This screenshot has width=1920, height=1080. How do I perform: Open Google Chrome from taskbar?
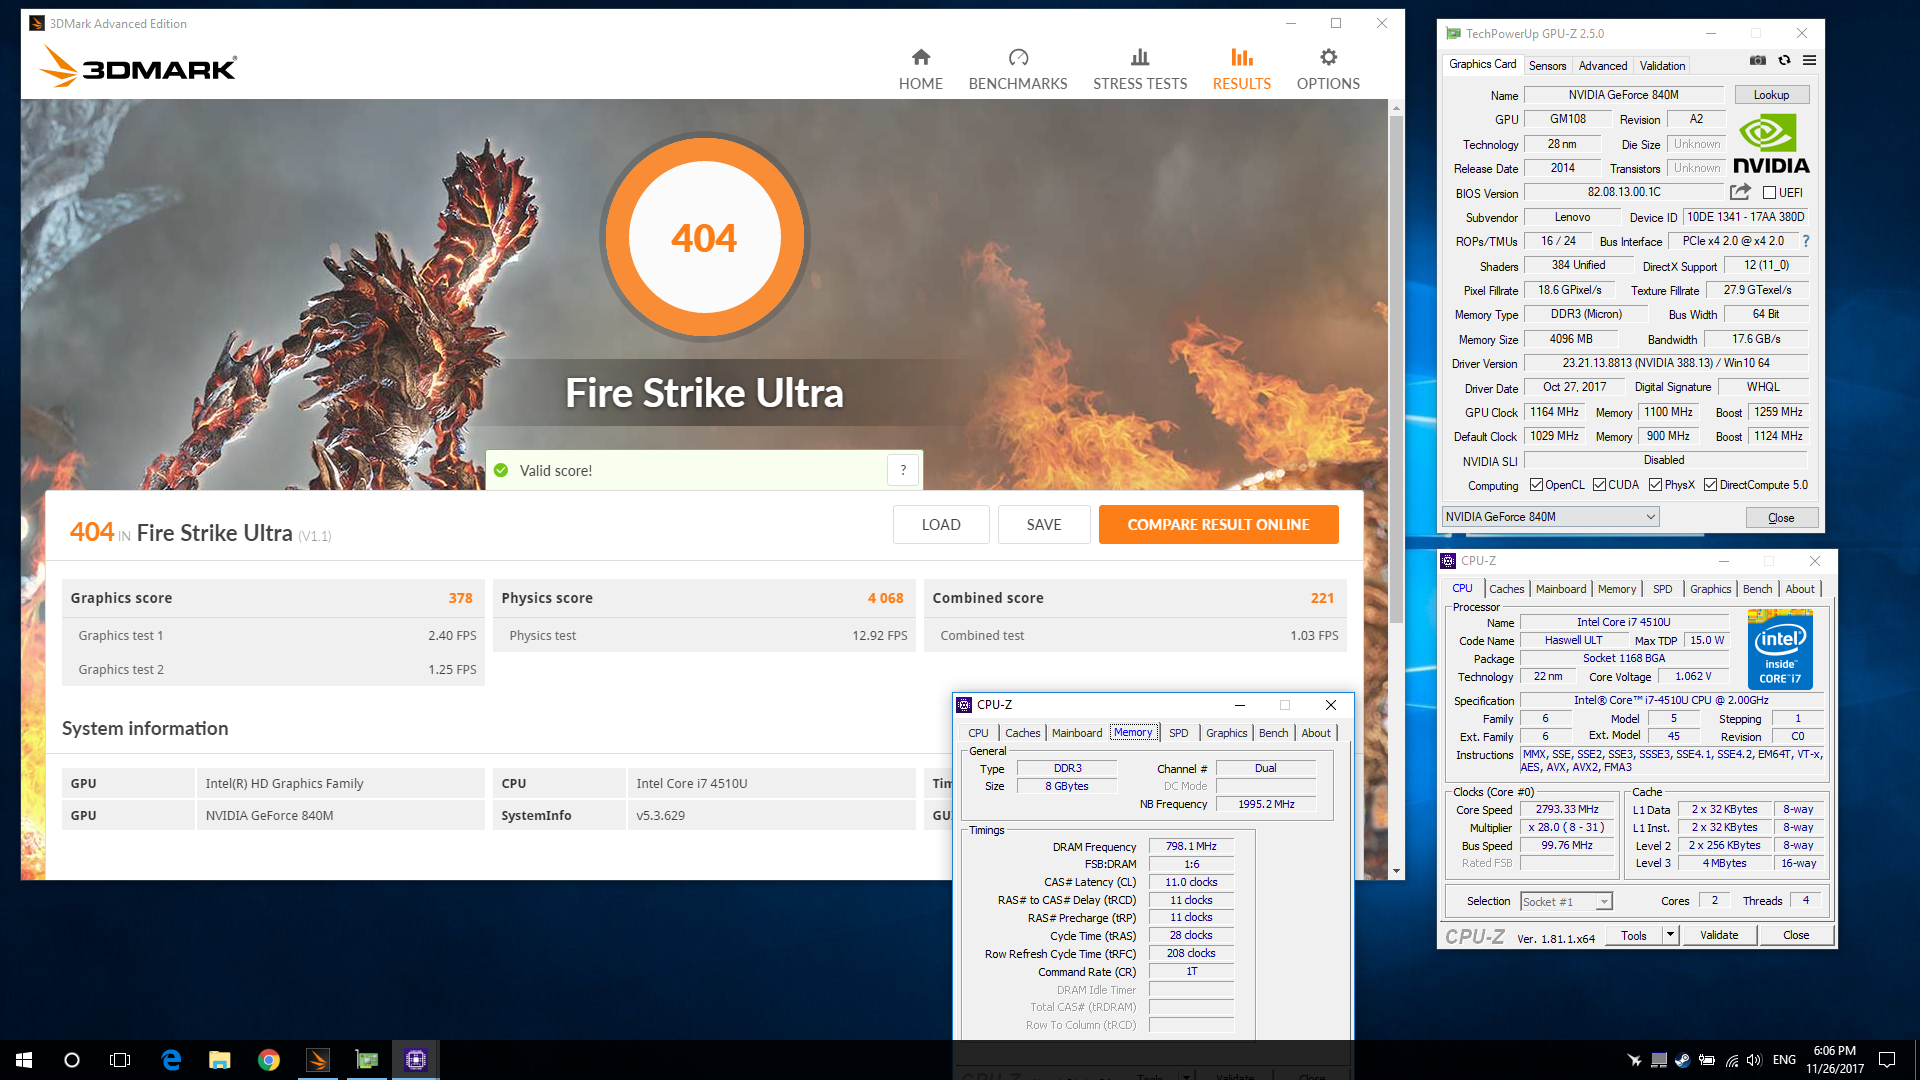[x=269, y=1060]
